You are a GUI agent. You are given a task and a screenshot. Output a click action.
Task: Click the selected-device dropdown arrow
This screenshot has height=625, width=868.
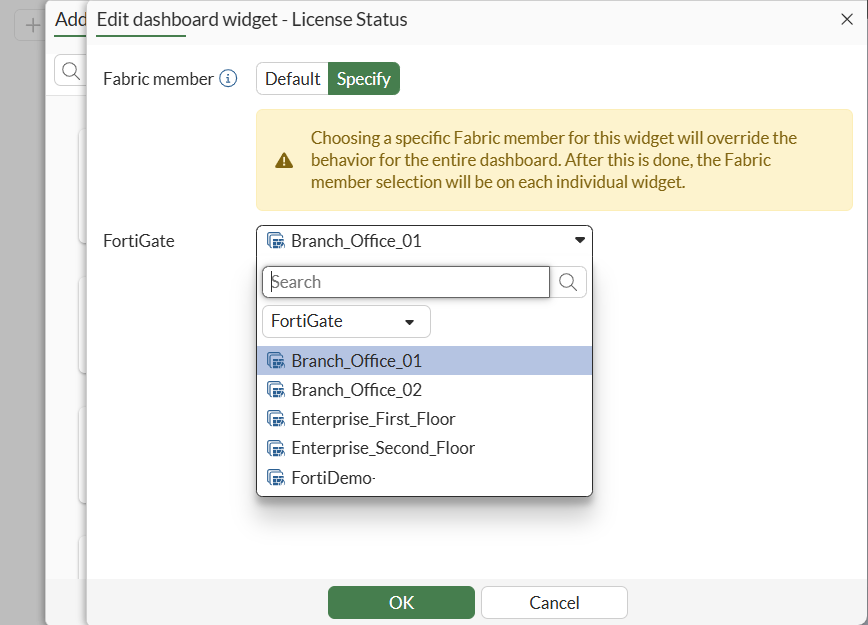(x=579, y=240)
